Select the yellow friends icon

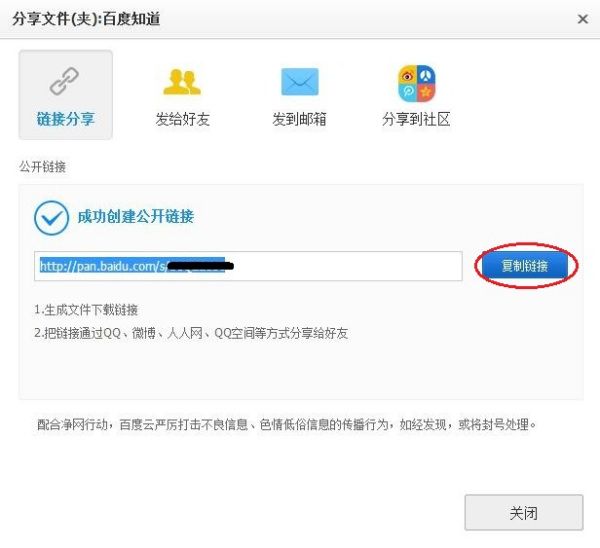182,82
